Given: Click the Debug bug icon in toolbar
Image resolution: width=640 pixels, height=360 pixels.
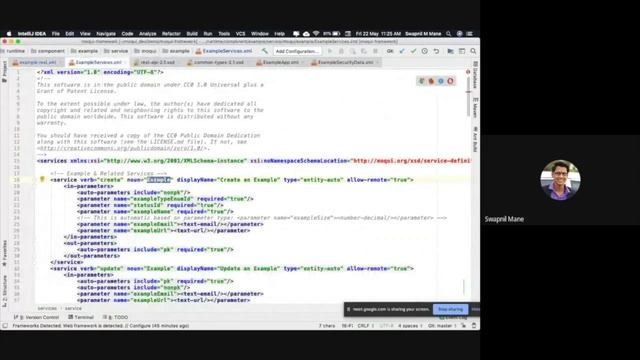Looking at the screenshot, I should (341, 51).
